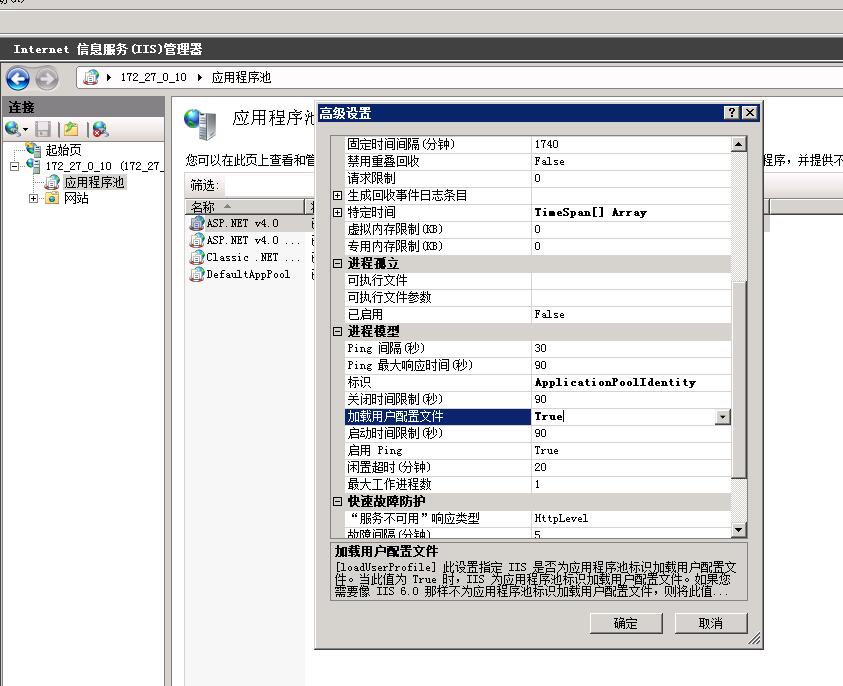Image resolution: width=843 pixels, height=686 pixels.
Task: Open the 加载用户配置文件 True dropdown arrow
Action: [722, 417]
